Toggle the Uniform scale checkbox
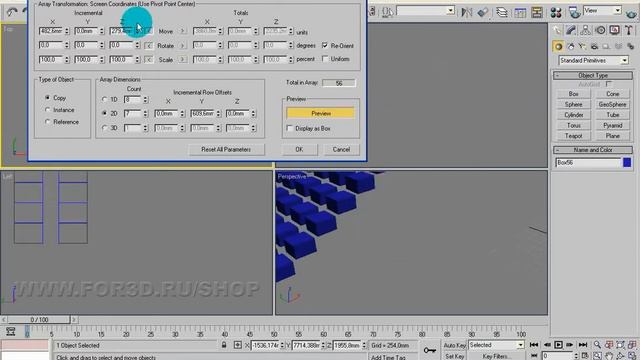This screenshot has width=640, height=360. click(325, 59)
